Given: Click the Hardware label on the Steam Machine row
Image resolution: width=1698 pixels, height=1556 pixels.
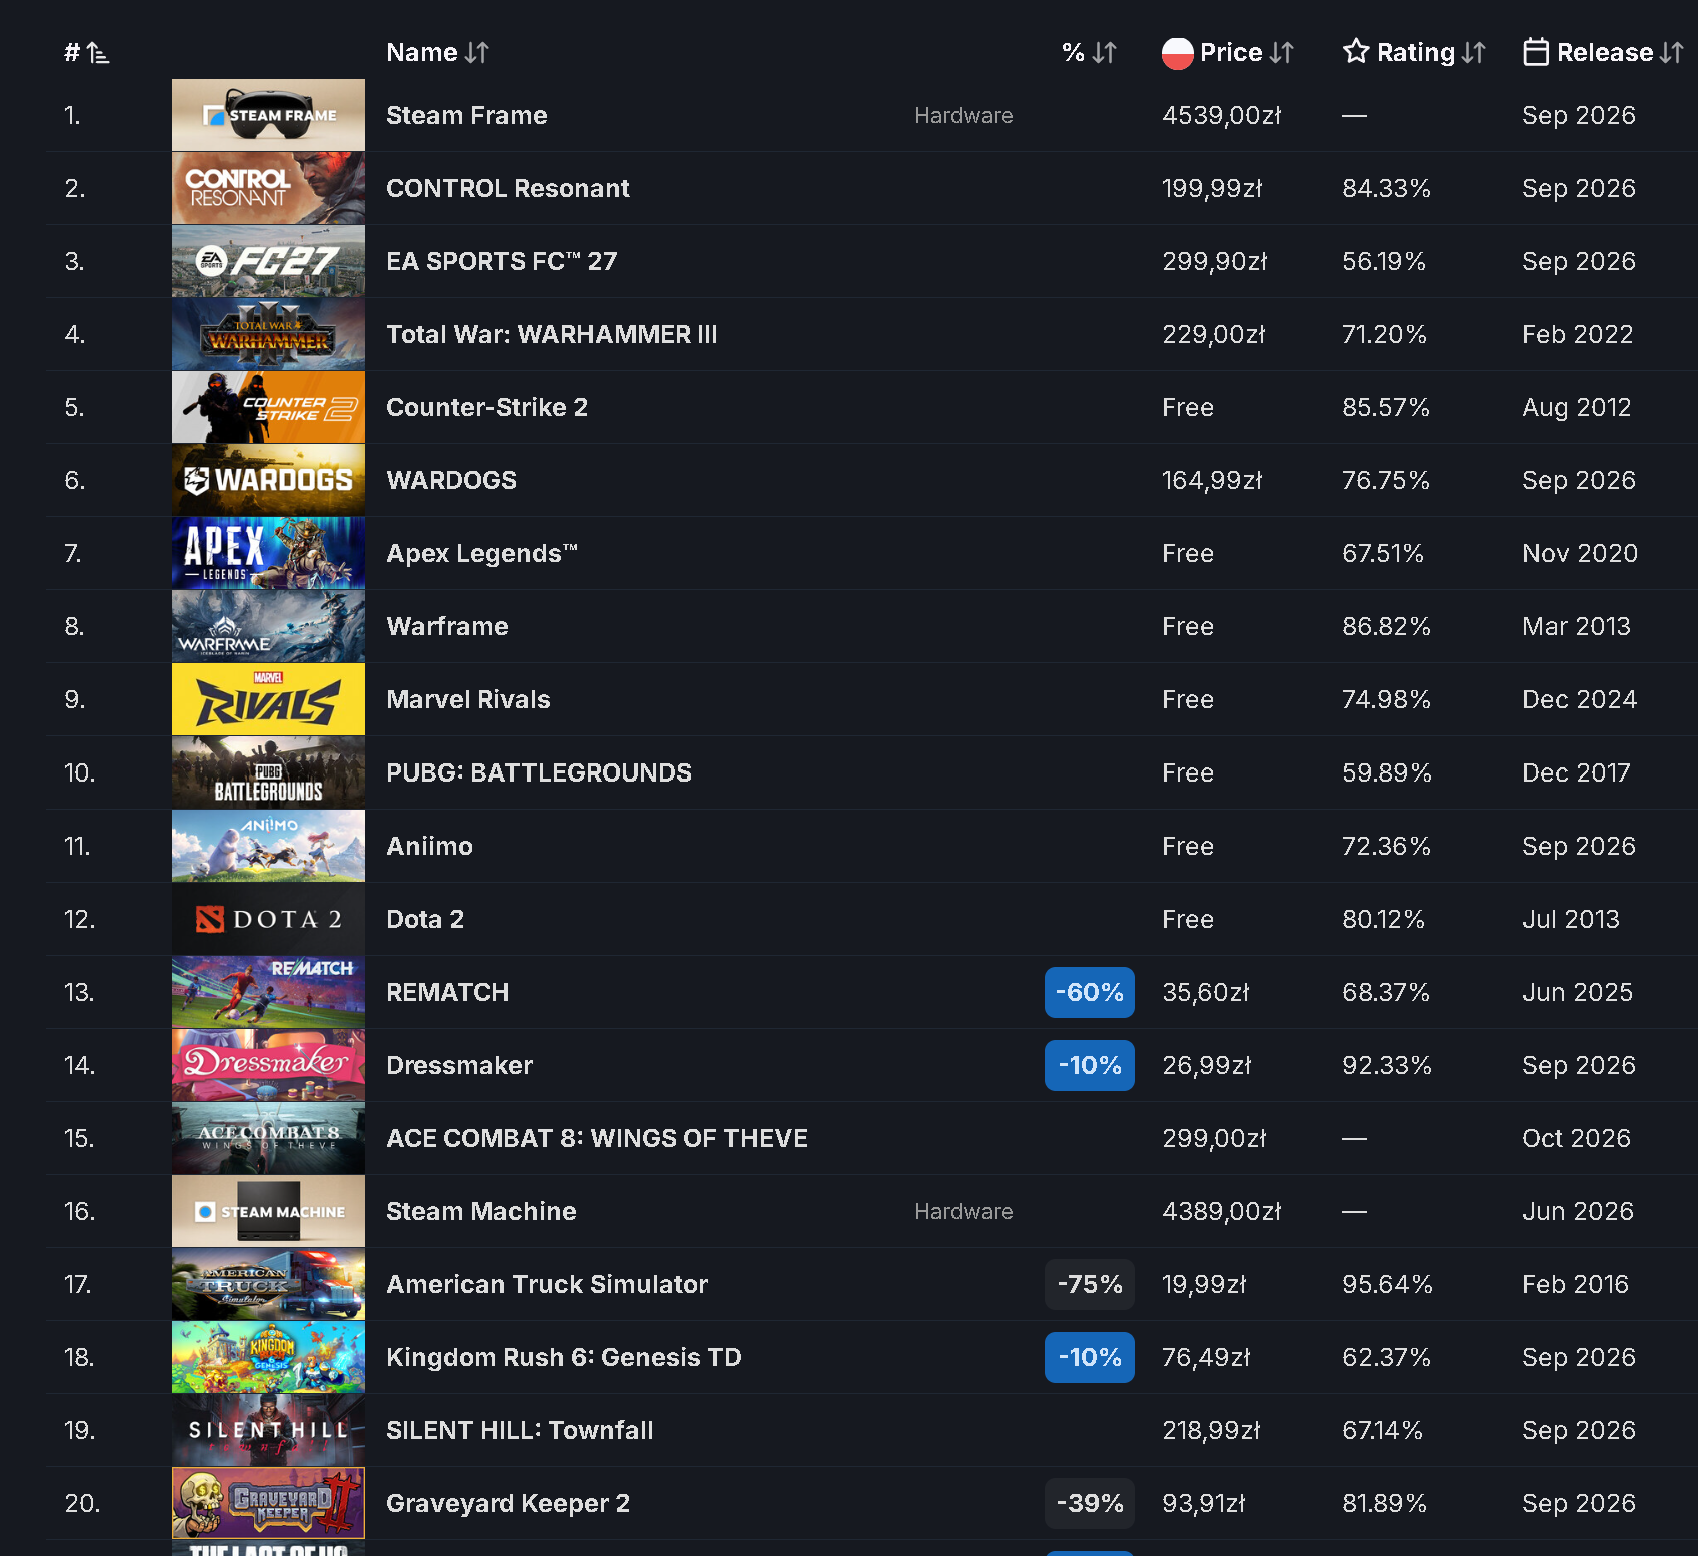Looking at the screenshot, I should tap(964, 1211).
